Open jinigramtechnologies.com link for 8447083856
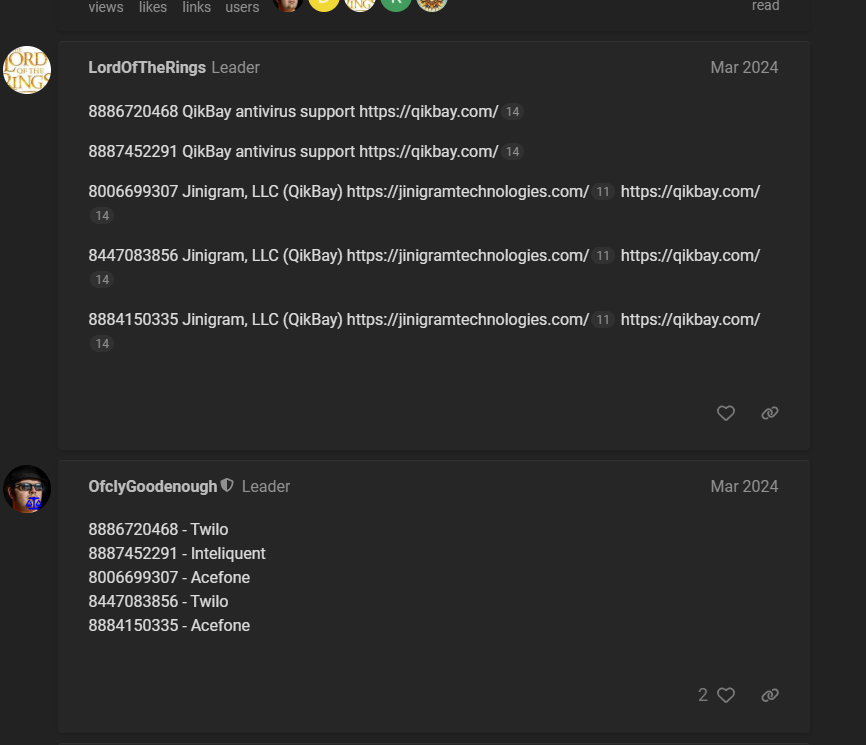Screen dimensions: 866x745 tap(467, 256)
